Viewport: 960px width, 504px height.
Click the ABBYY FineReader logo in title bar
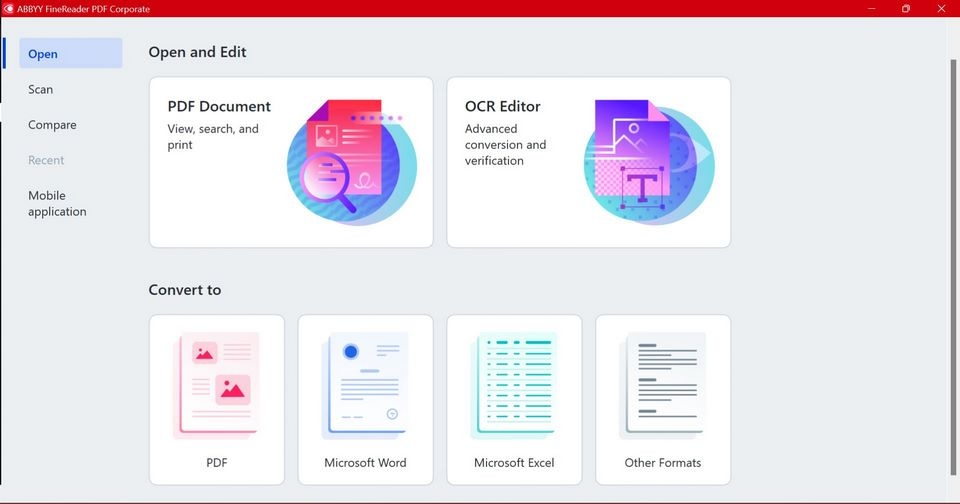8,9
